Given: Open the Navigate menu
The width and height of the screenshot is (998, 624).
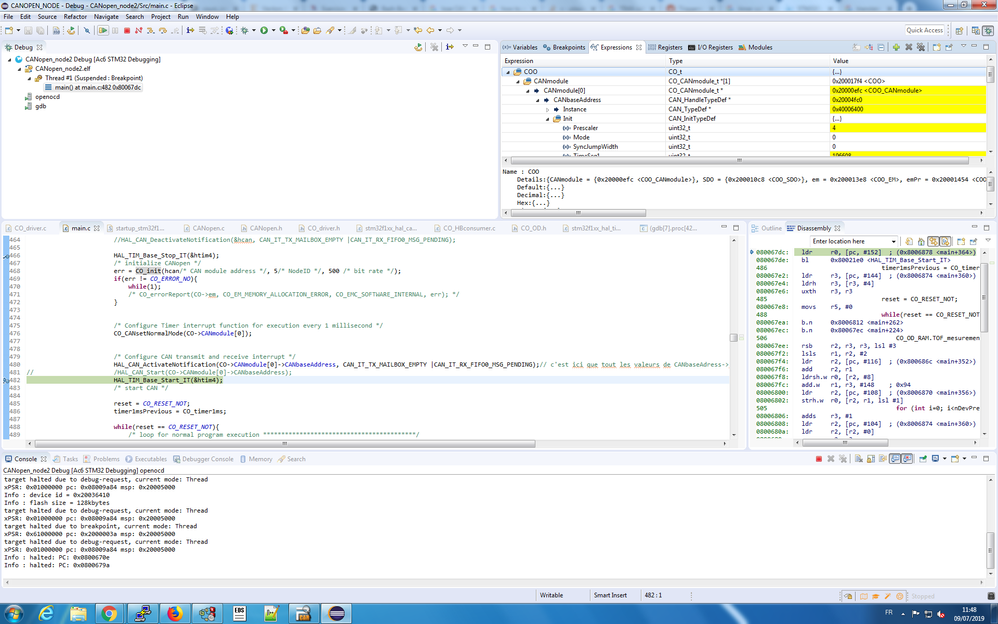Looking at the screenshot, I should tap(106, 17).
